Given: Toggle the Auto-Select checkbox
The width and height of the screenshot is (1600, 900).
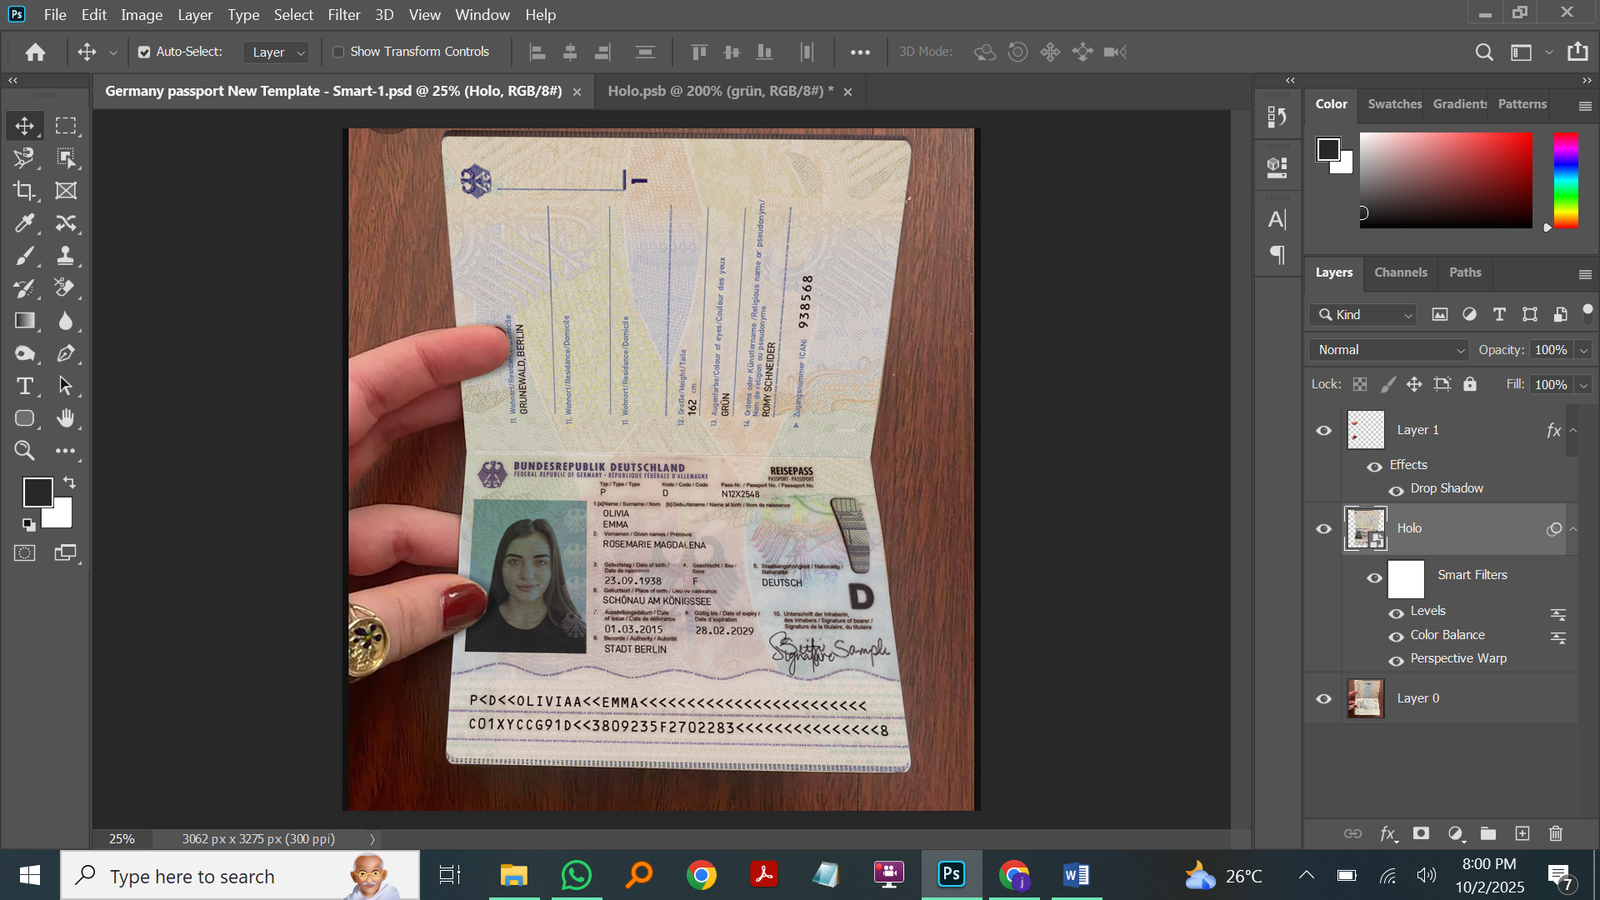Looking at the screenshot, I should coord(144,52).
